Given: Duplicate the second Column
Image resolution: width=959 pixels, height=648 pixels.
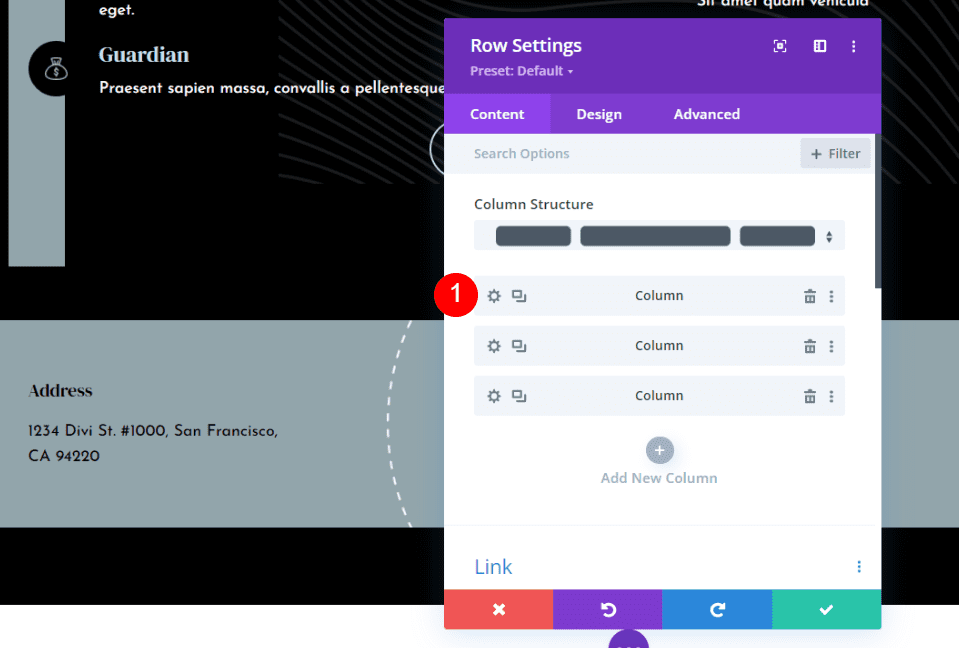Looking at the screenshot, I should click(519, 346).
